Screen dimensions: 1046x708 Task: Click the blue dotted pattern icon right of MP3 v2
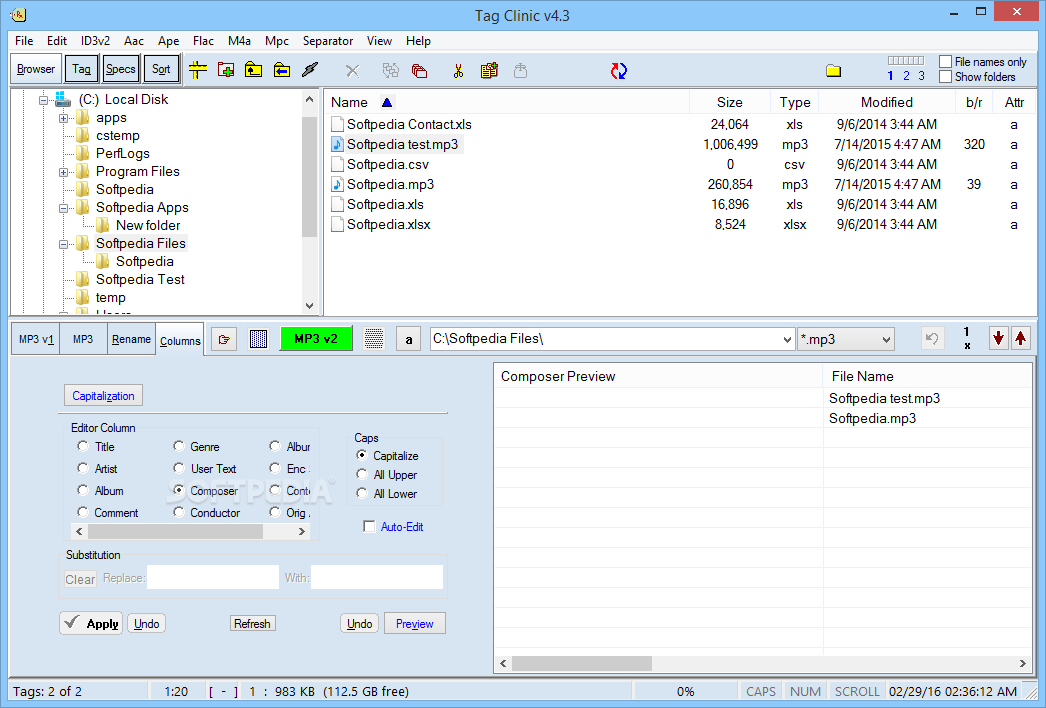[x=374, y=339]
